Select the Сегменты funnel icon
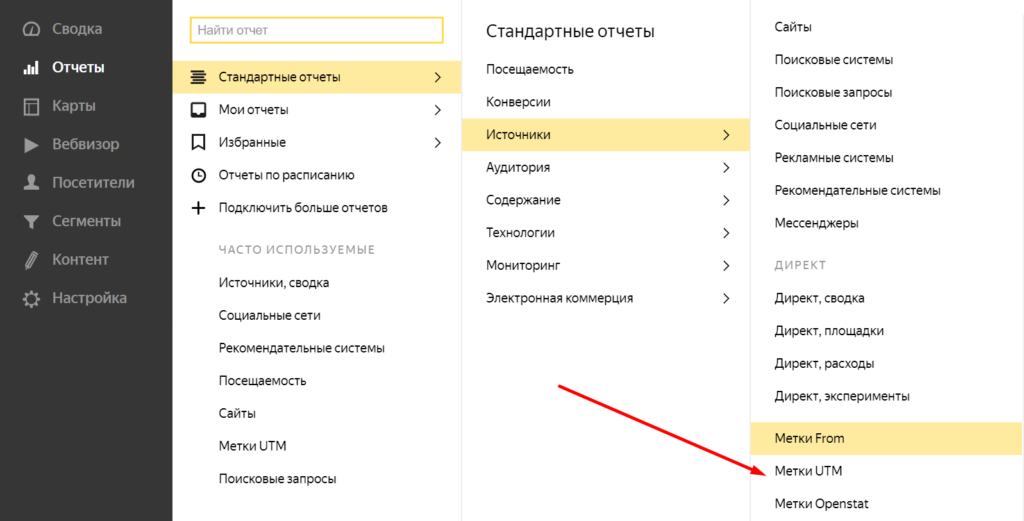This screenshot has width=1024, height=521. 31,221
